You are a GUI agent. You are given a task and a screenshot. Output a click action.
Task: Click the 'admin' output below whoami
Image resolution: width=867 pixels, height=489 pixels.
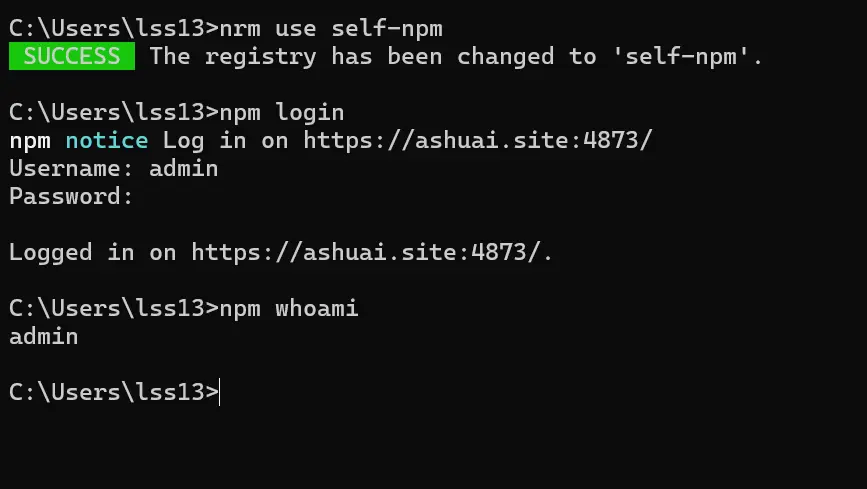pos(44,336)
